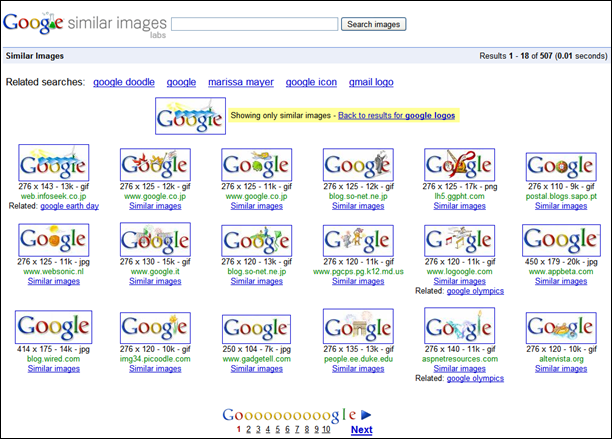The image size is (612, 439).
Task: Go to results page 9
Action: (317, 430)
